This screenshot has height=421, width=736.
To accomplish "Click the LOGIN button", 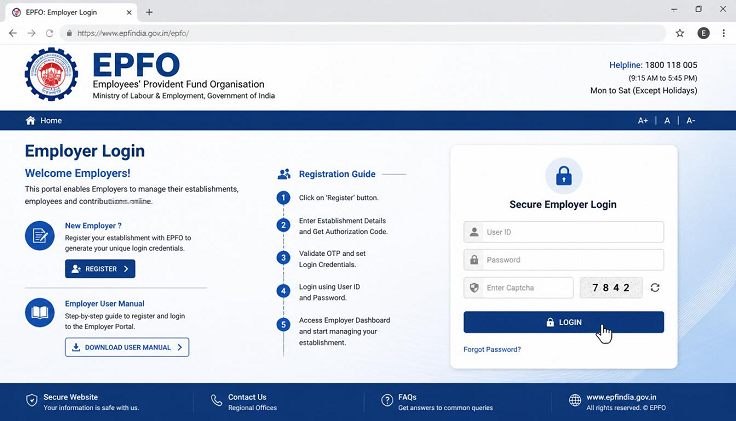I will [564, 322].
